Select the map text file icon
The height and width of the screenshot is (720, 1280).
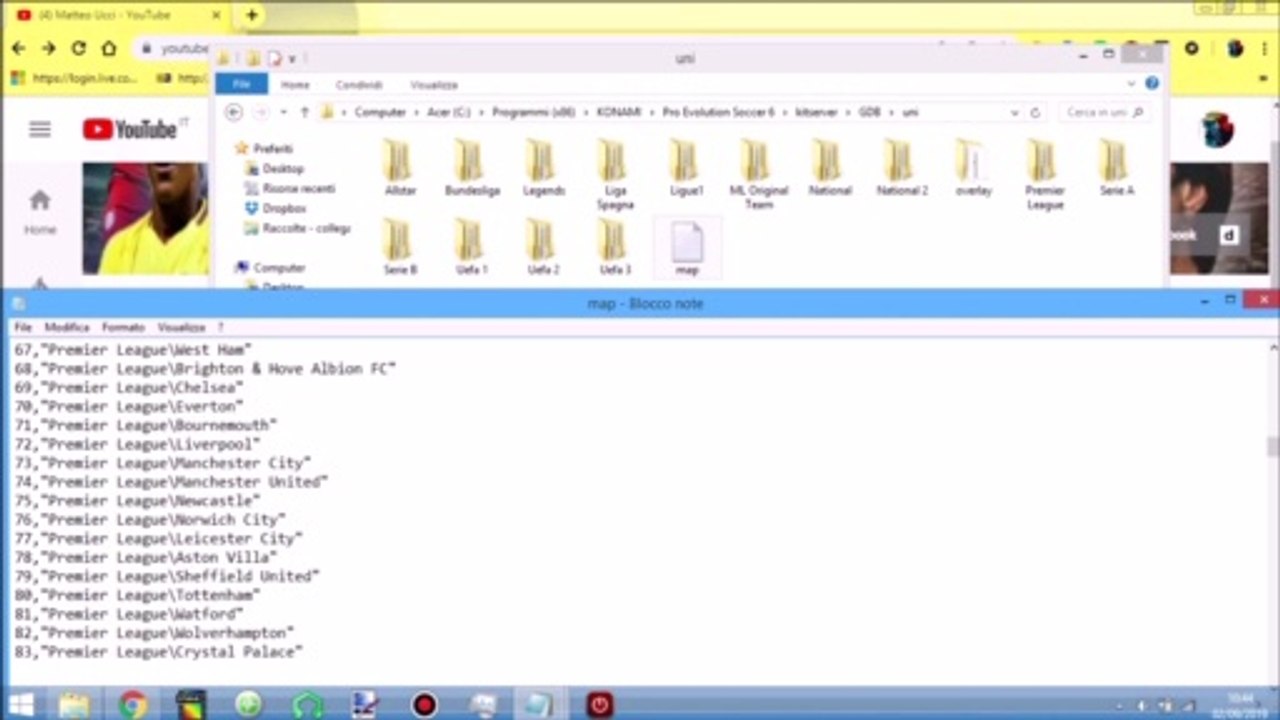[x=687, y=247]
